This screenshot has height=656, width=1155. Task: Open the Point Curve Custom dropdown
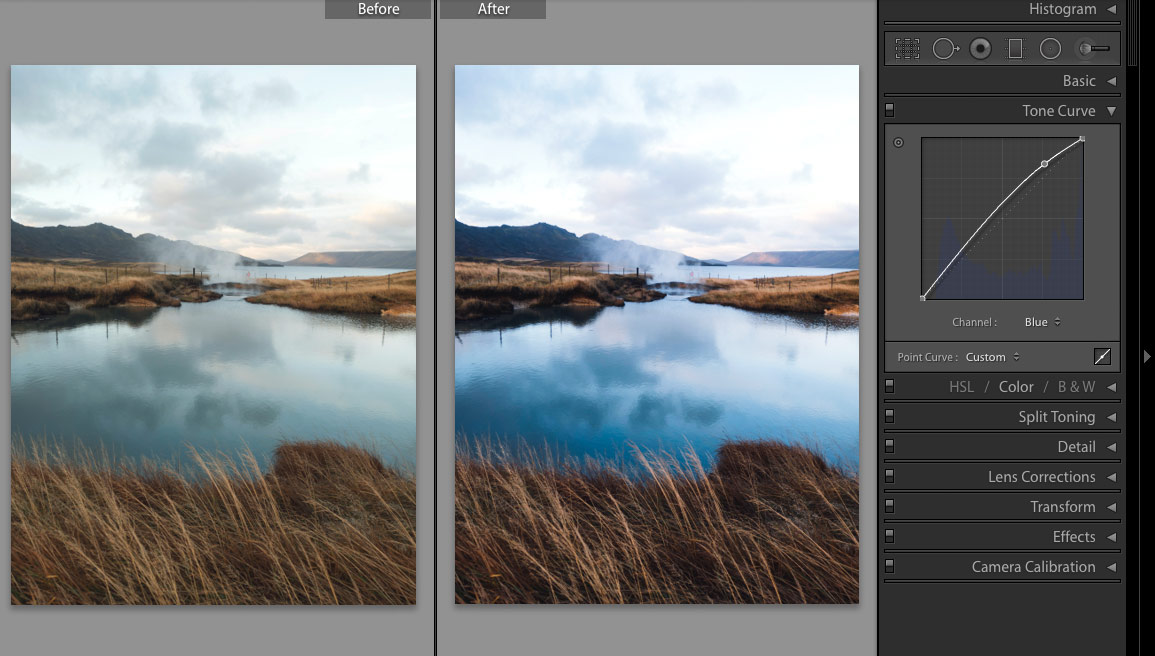(x=990, y=356)
